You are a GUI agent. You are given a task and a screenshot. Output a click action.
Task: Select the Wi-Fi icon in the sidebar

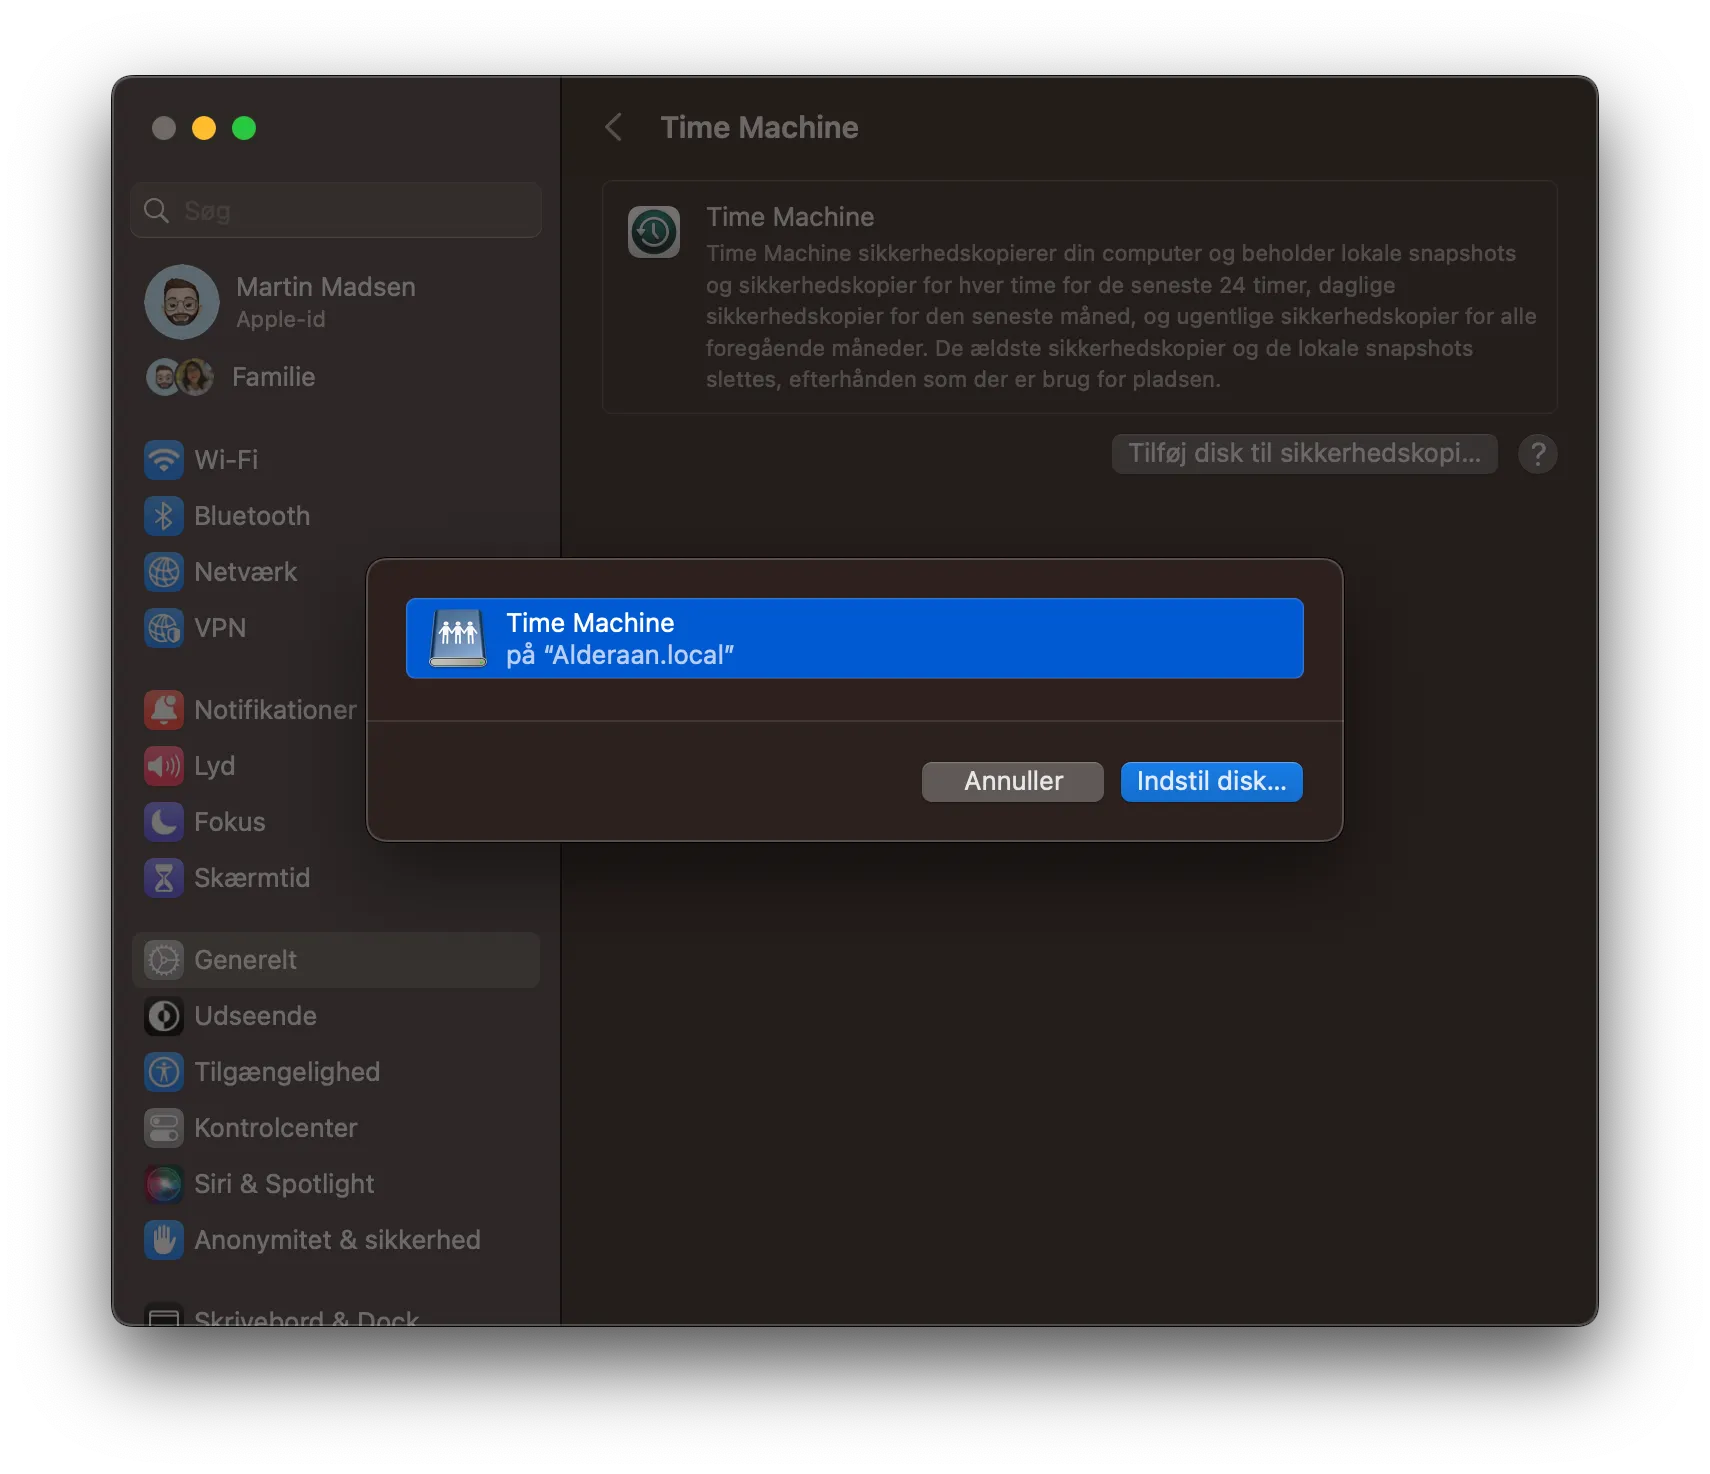point(164,460)
